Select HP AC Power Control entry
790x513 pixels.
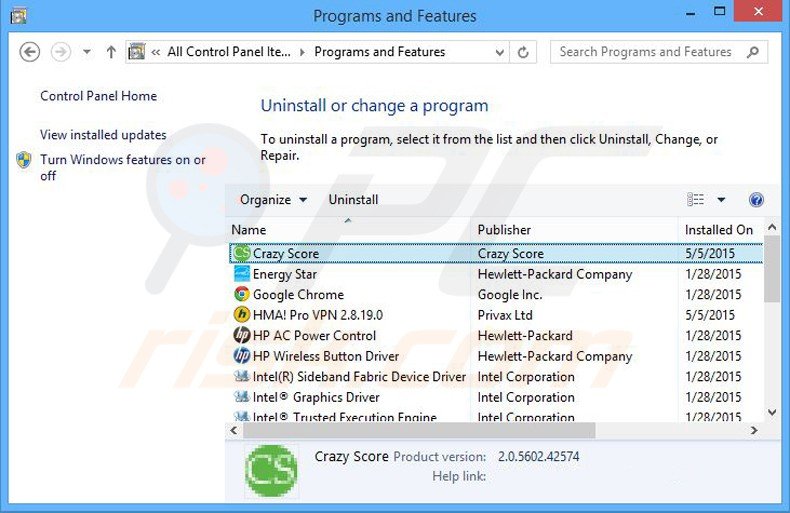click(314, 336)
